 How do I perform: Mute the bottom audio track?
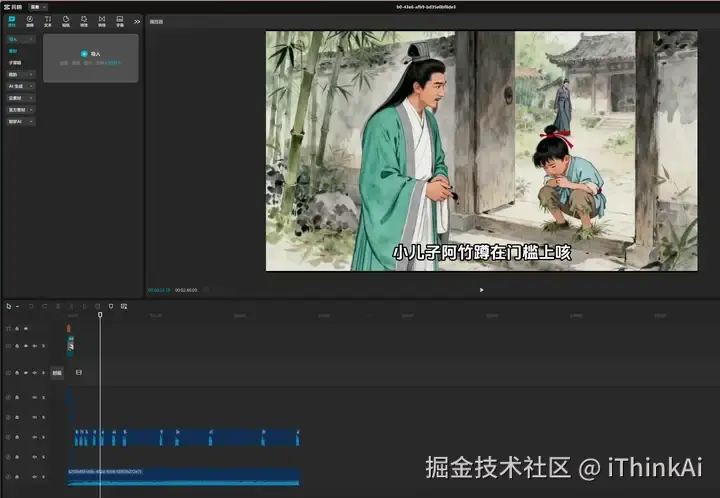(x=34, y=477)
